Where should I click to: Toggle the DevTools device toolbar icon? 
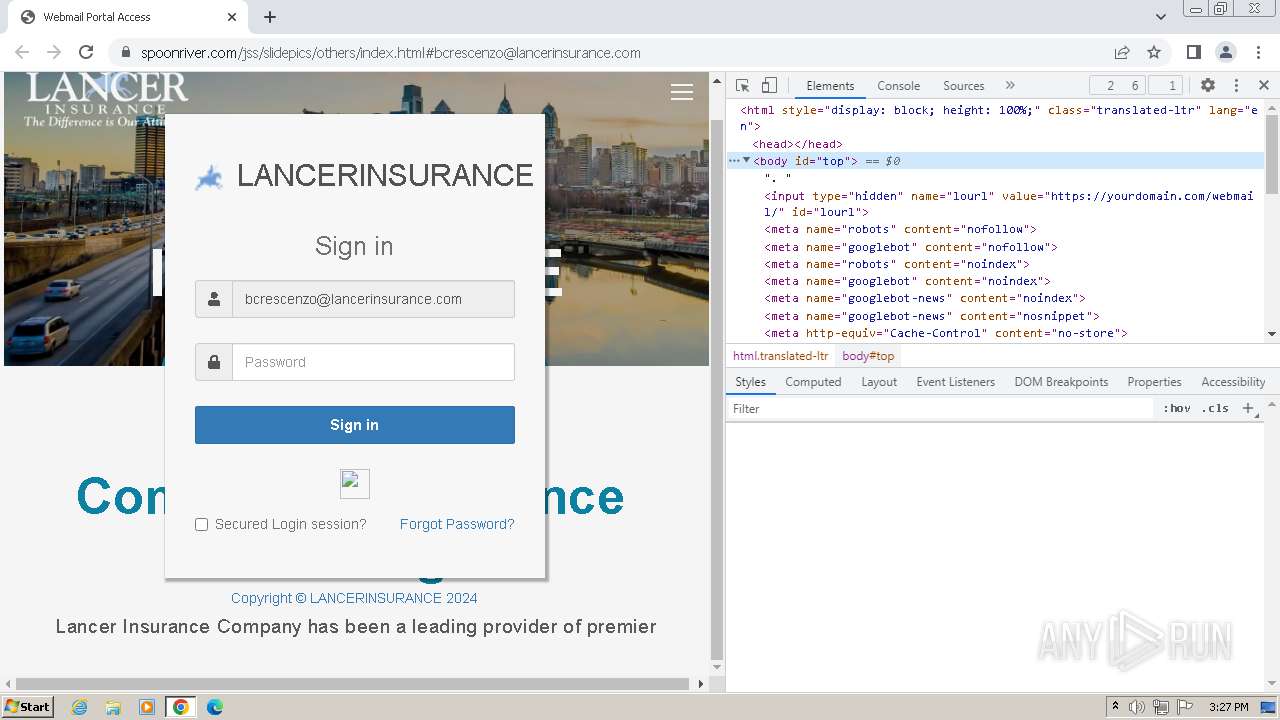point(769,85)
